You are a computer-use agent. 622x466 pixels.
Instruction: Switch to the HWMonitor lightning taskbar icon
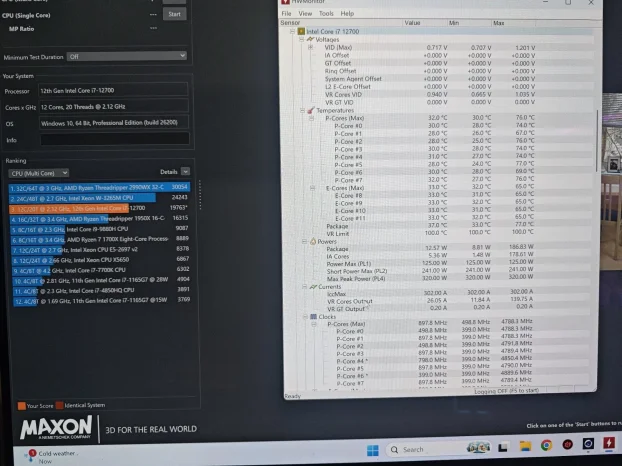point(609,442)
